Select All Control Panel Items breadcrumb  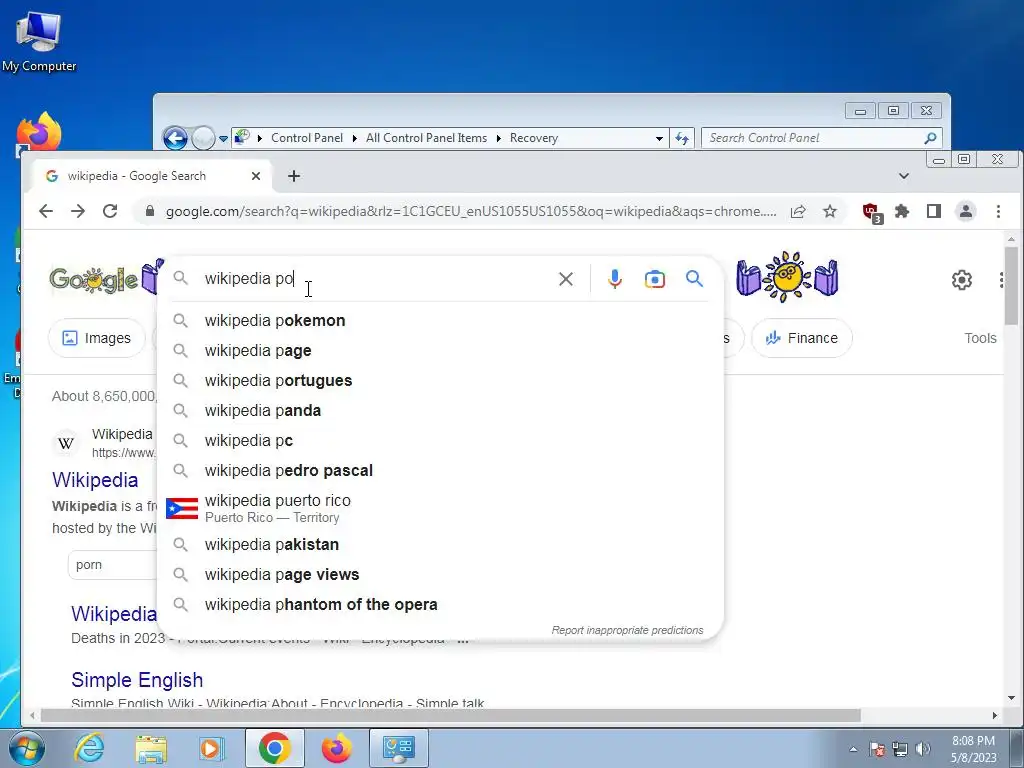click(x=426, y=138)
